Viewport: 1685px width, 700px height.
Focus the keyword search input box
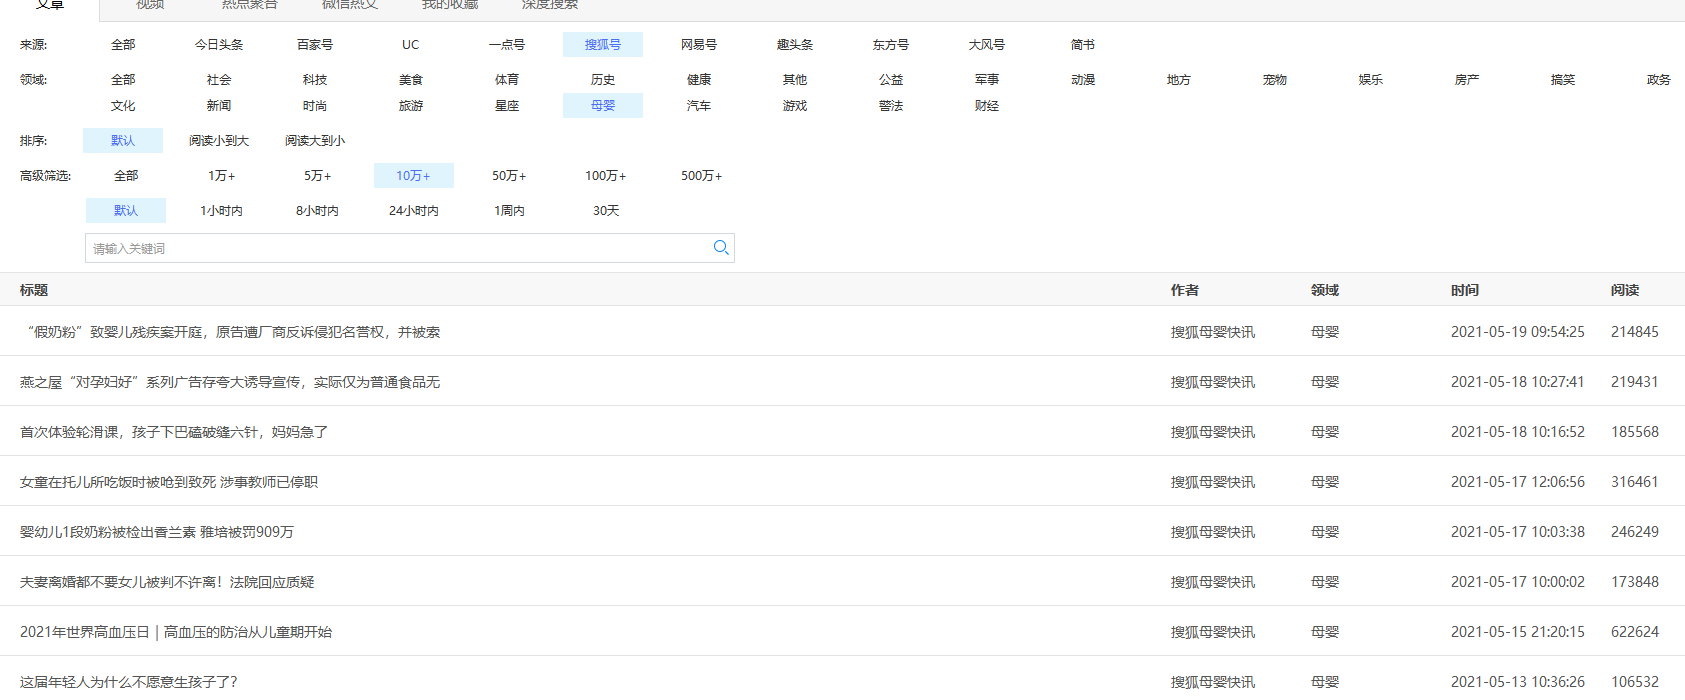[x=398, y=248]
